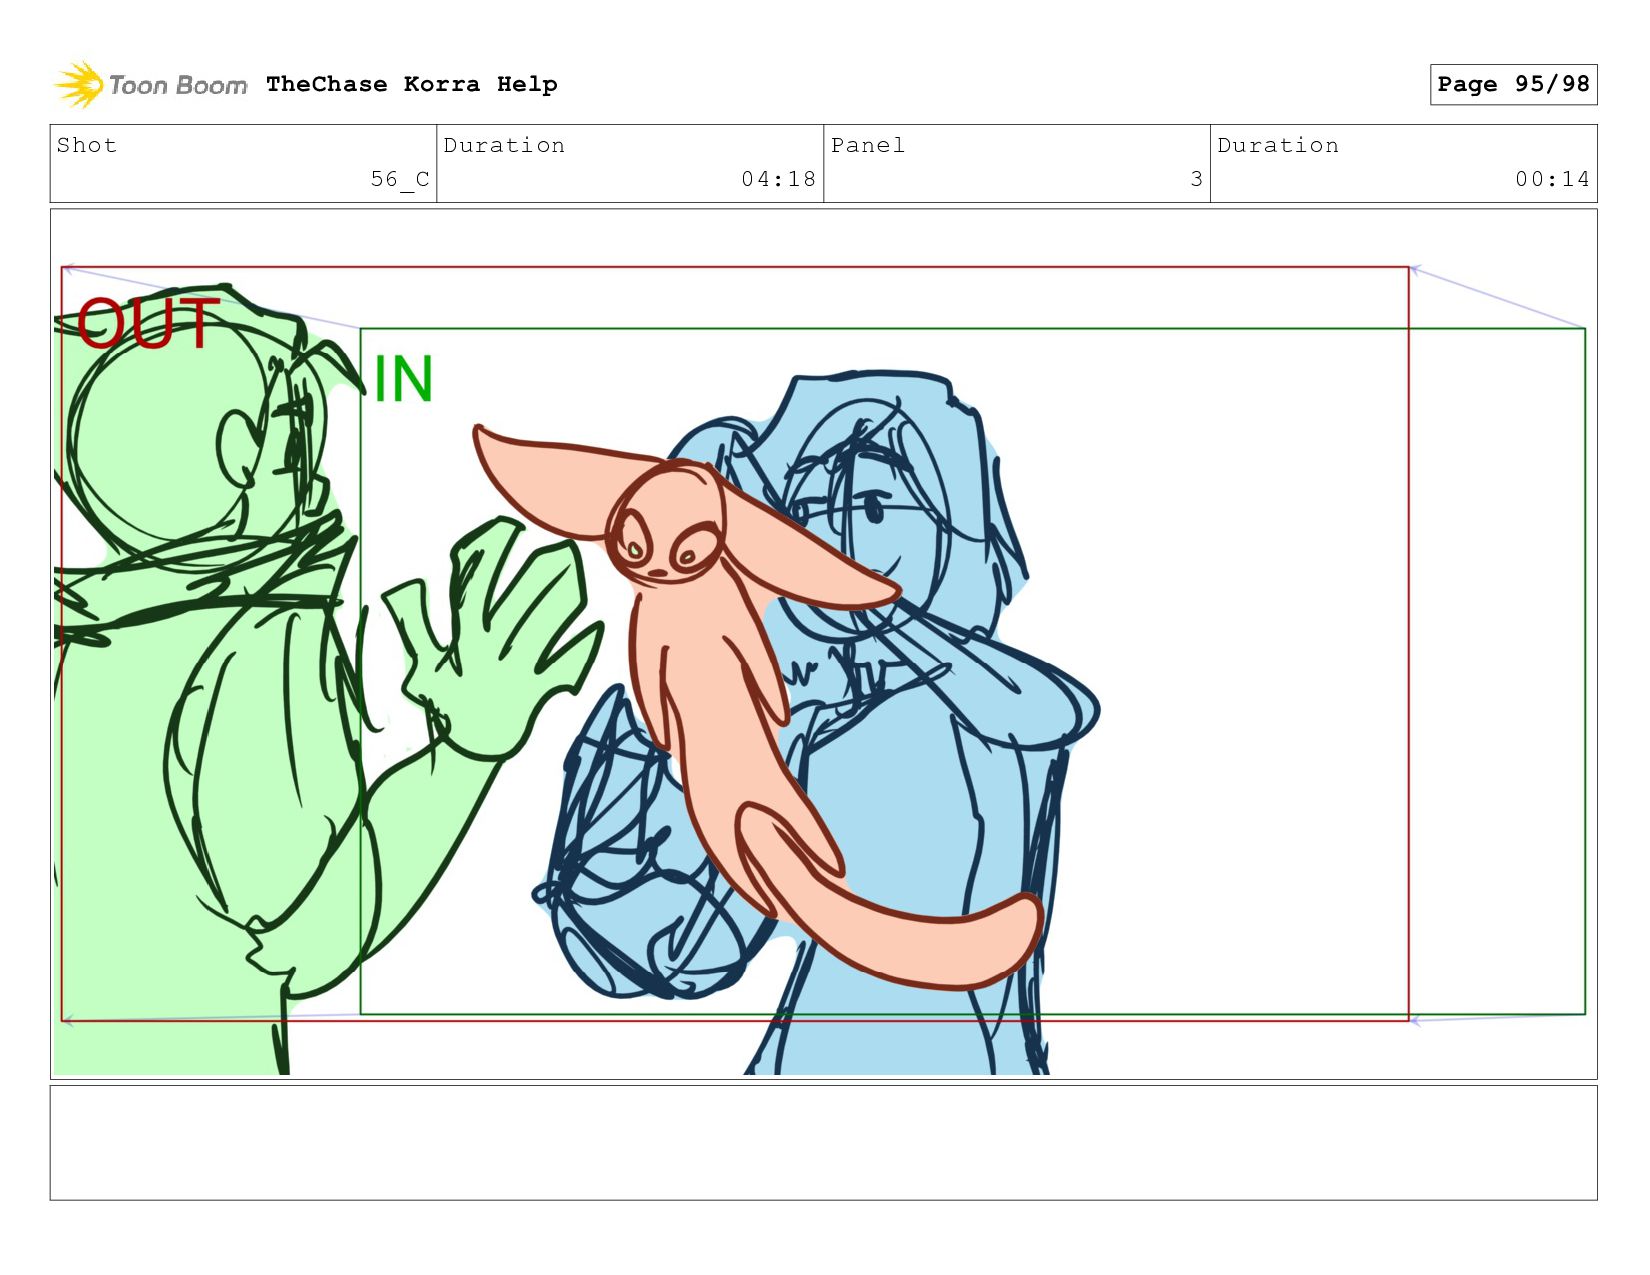Select the panel number '3'

1196,179
